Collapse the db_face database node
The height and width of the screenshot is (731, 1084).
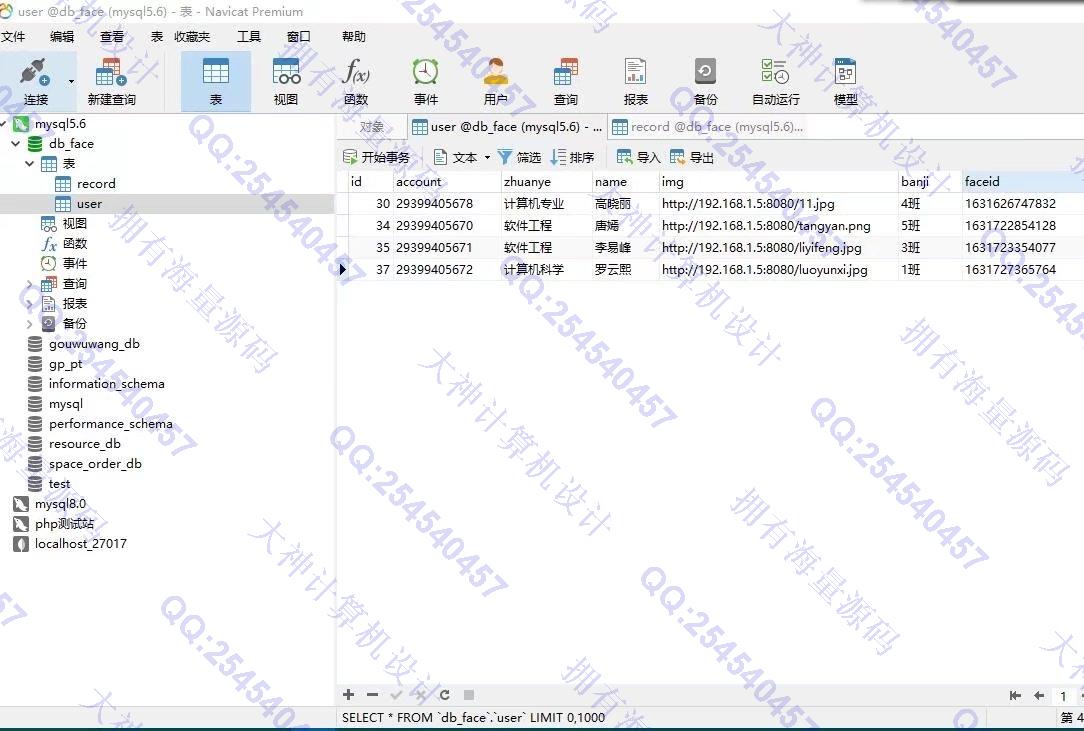point(15,144)
